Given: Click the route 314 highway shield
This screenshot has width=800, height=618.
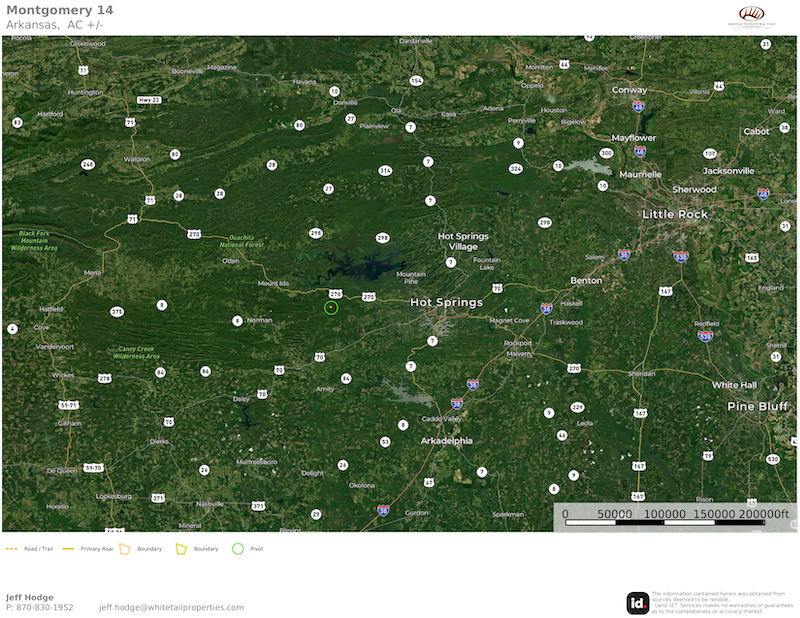Looking at the screenshot, I should click(385, 171).
